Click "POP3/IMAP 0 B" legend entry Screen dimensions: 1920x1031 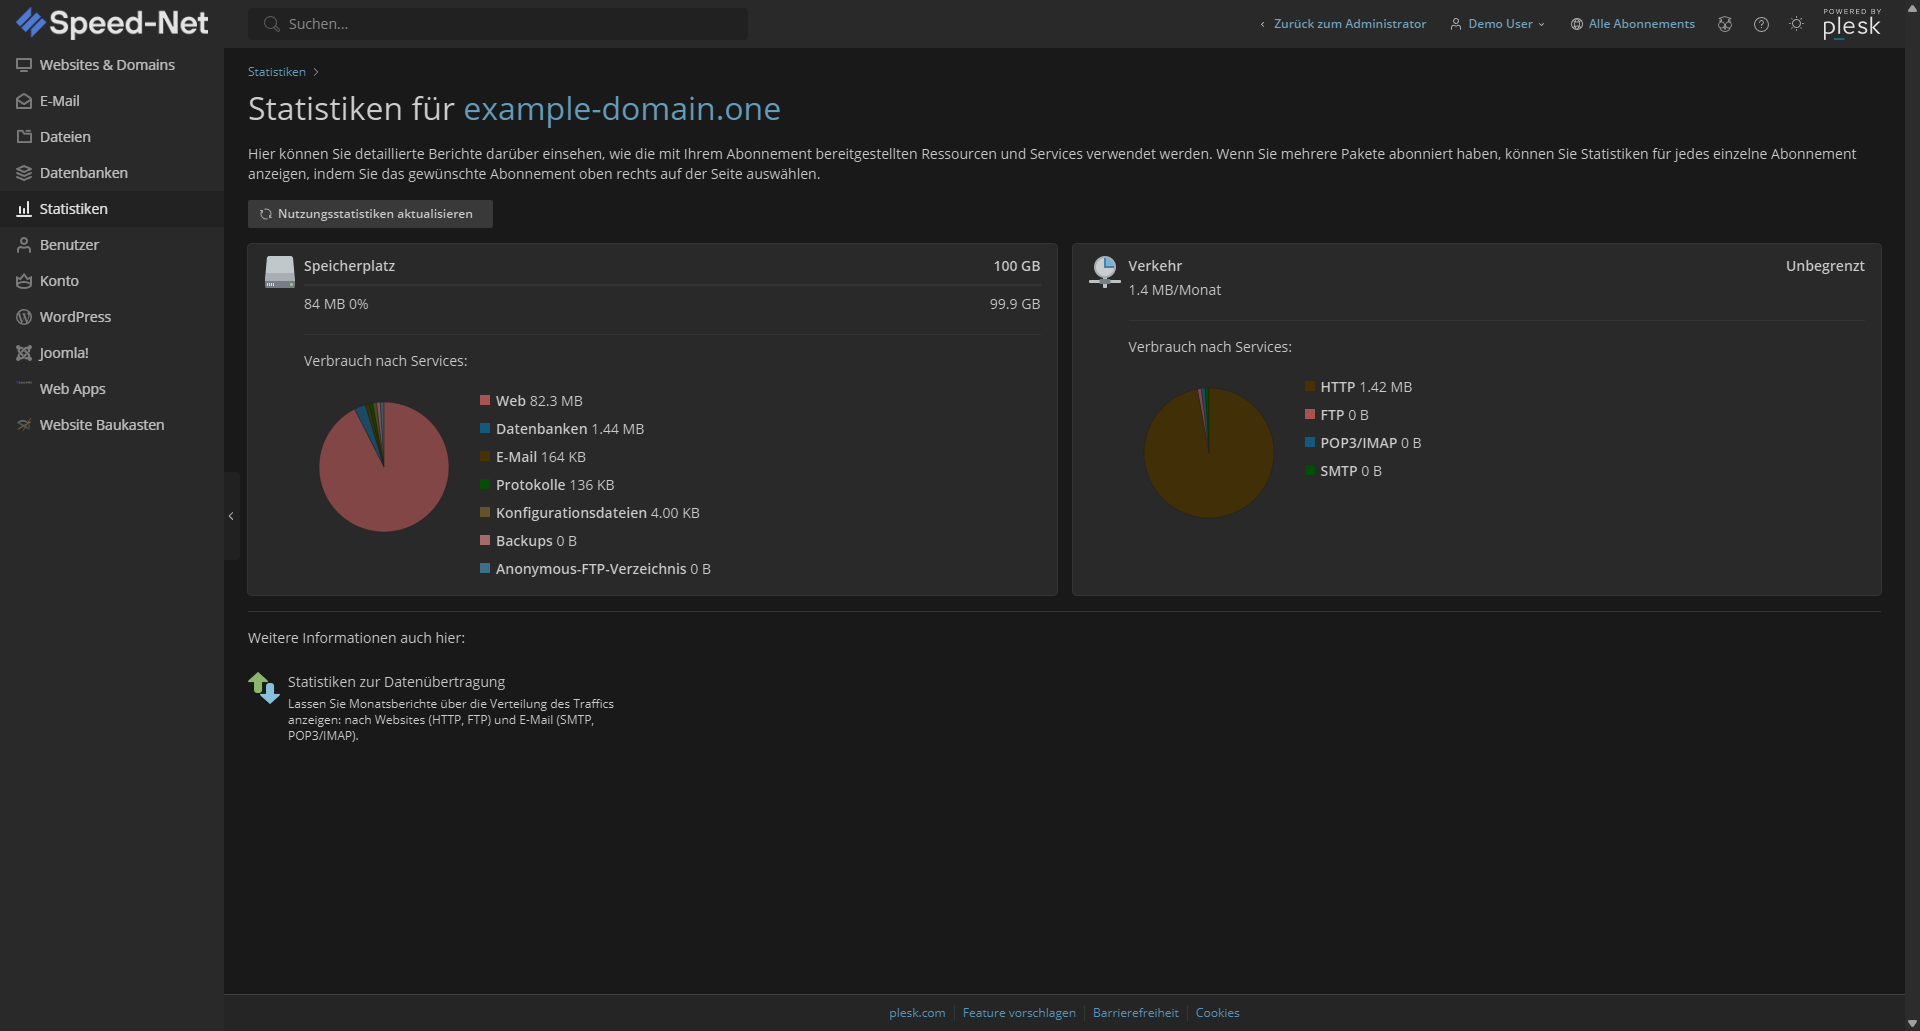pyautogui.click(x=1371, y=443)
